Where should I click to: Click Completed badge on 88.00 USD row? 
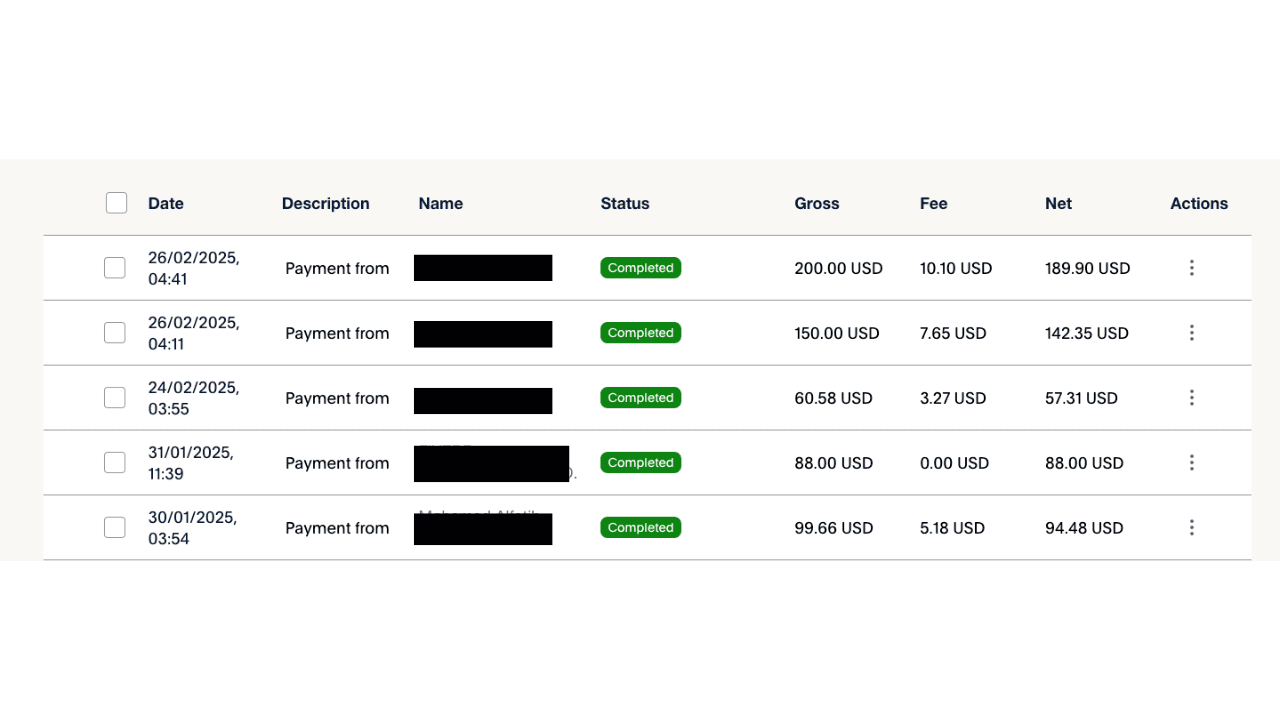click(x=641, y=463)
